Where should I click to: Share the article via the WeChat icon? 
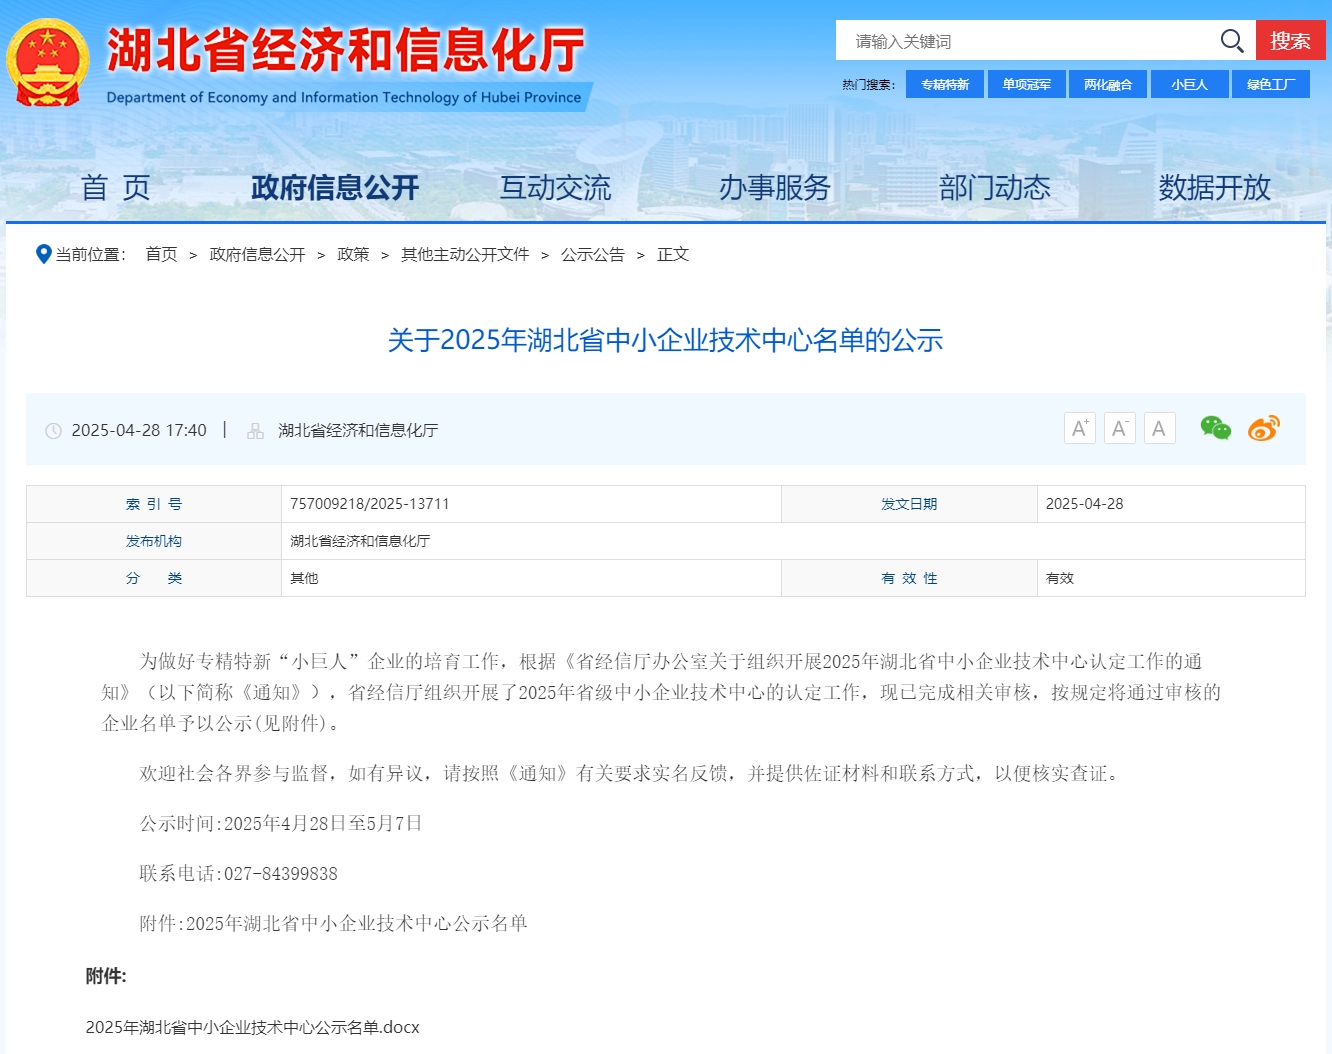point(1216,428)
